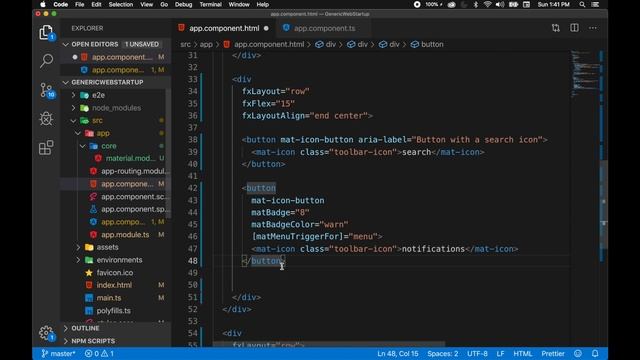Viewport: 640px width, 360px height.
Task: Open the Explorer view in activity bar
Action: [46, 32]
